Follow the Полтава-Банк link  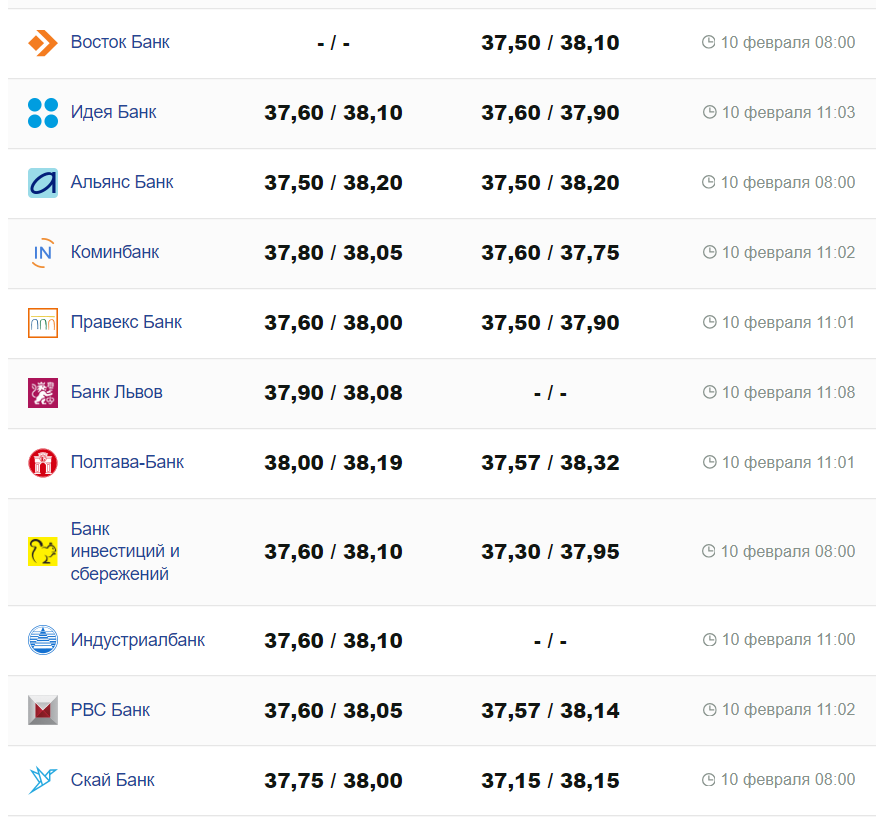click(x=127, y=462)
